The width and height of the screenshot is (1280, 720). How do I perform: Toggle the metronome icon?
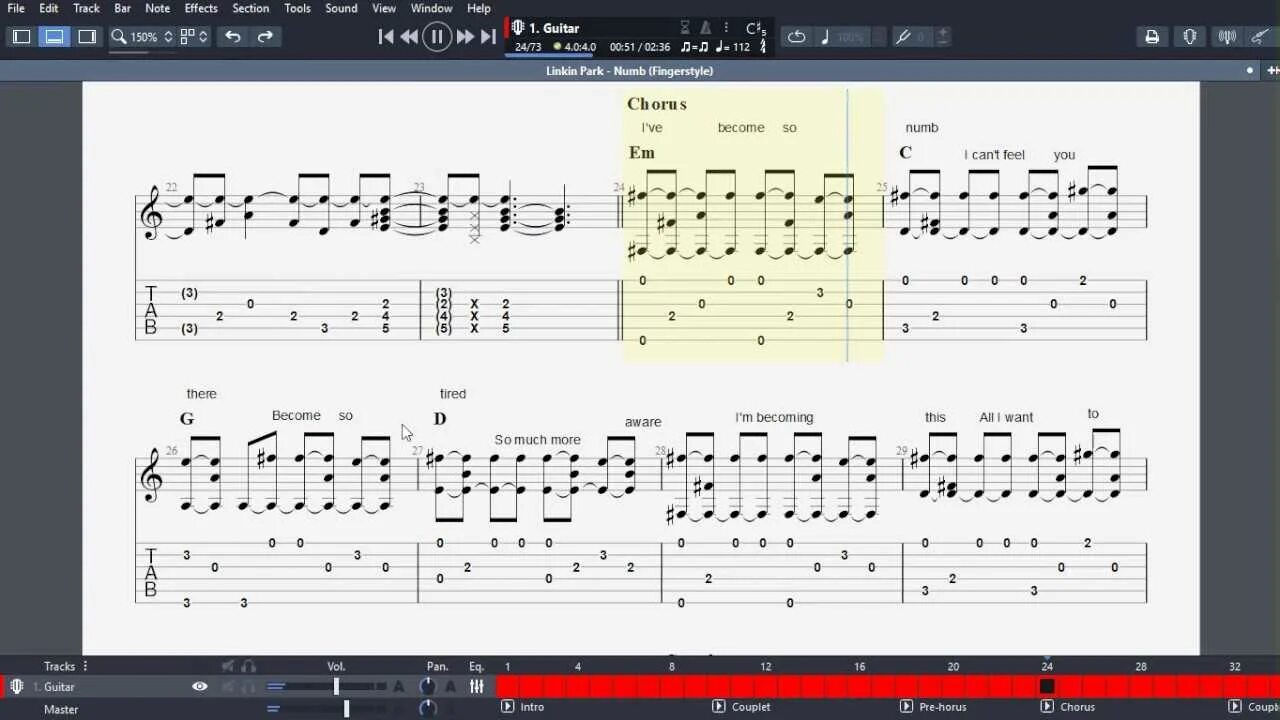[706, 28]
